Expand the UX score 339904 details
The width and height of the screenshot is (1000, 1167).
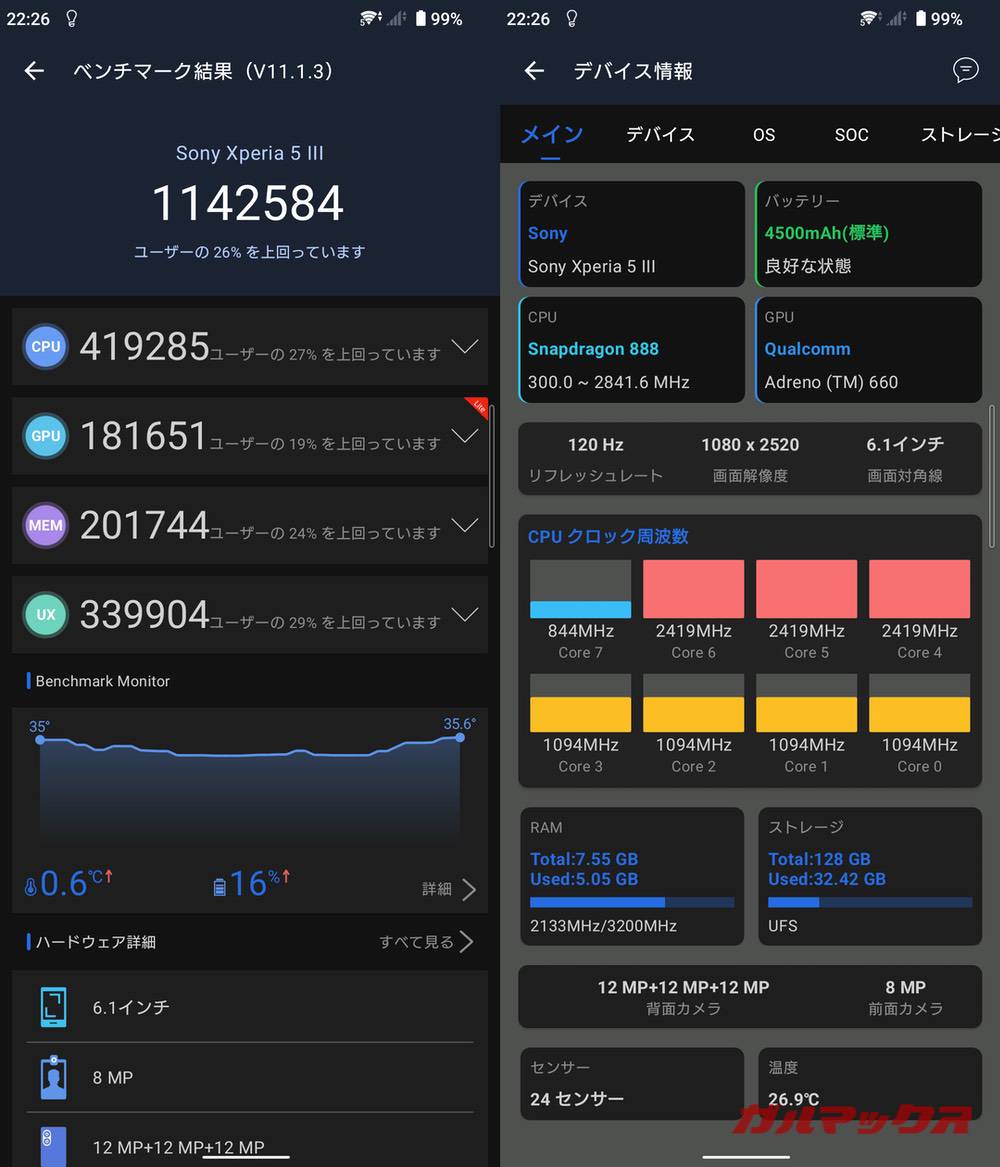[465, 614]
